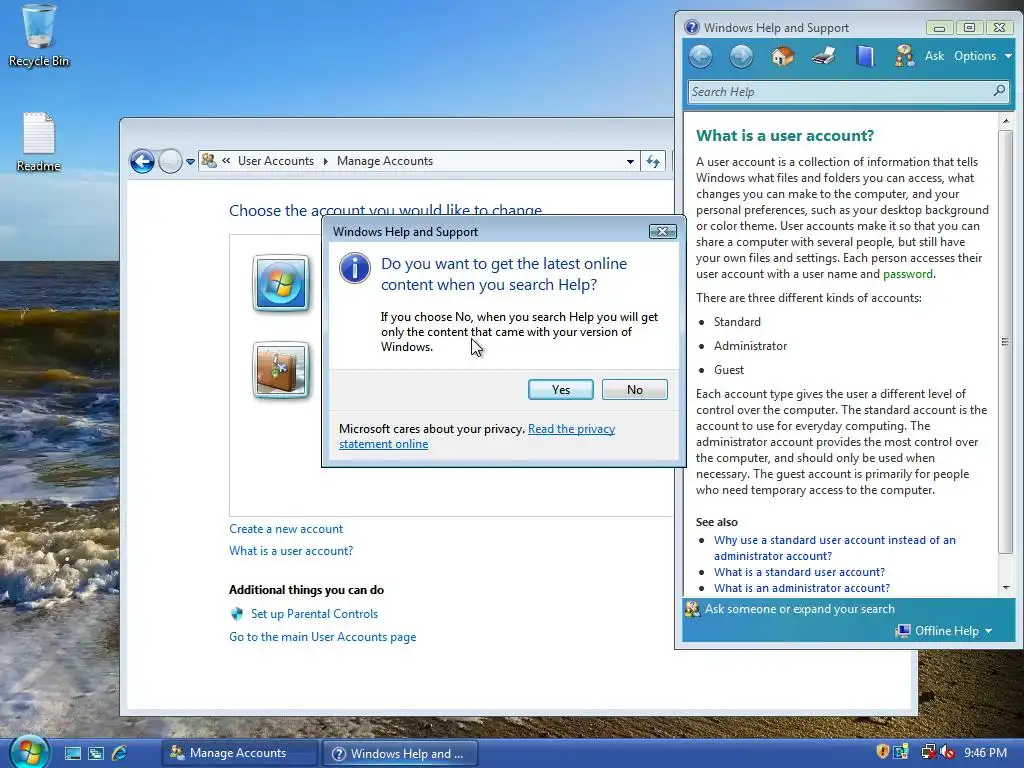Screen dimensions: 1024x768
Task: Open the Recycle Bin desktop icon
Action: tap(39, 36)
